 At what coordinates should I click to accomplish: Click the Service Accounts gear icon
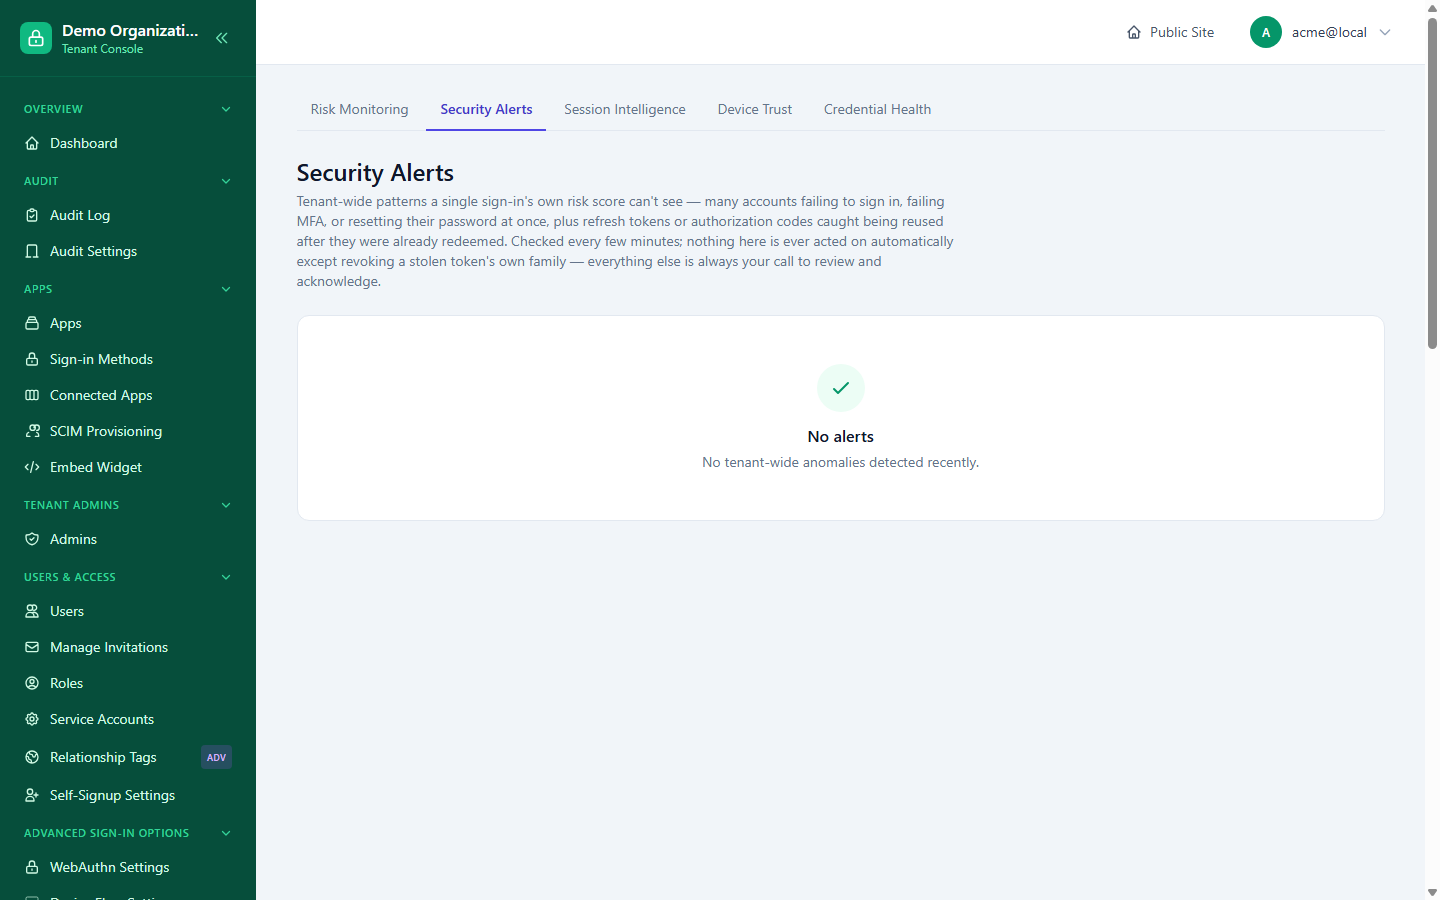(32, 719)
